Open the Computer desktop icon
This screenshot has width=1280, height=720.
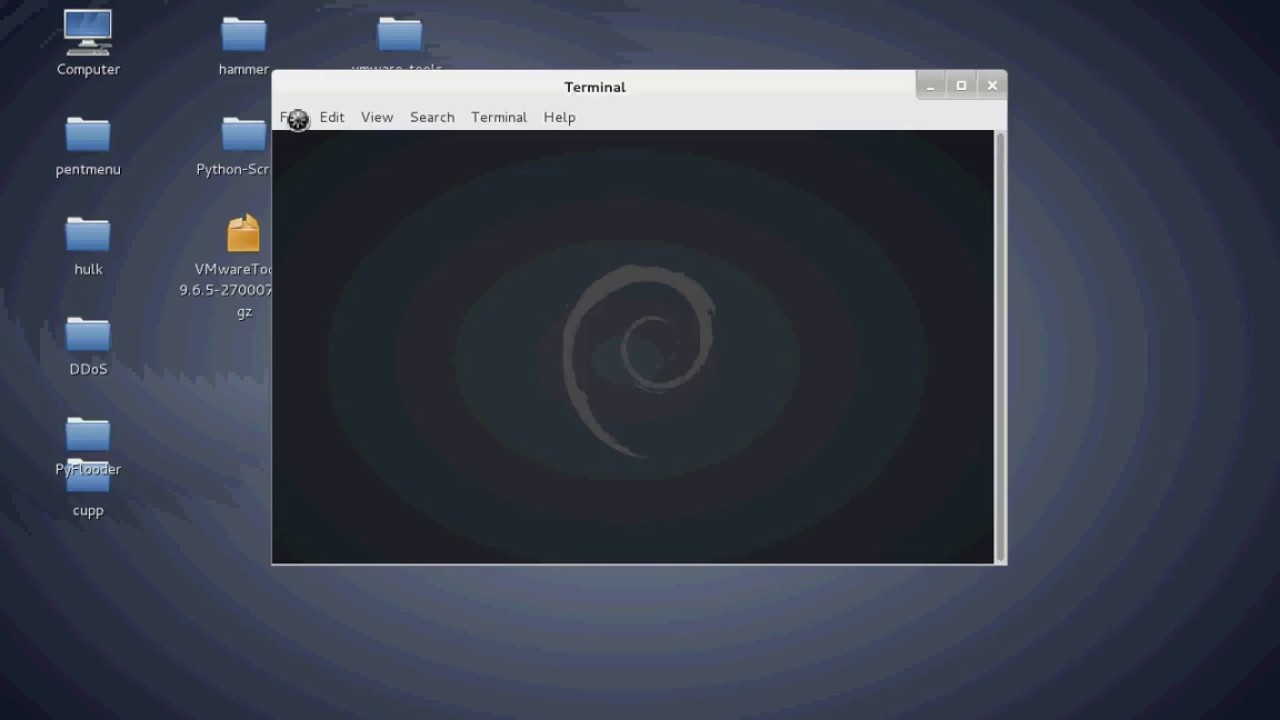(88, 34)
